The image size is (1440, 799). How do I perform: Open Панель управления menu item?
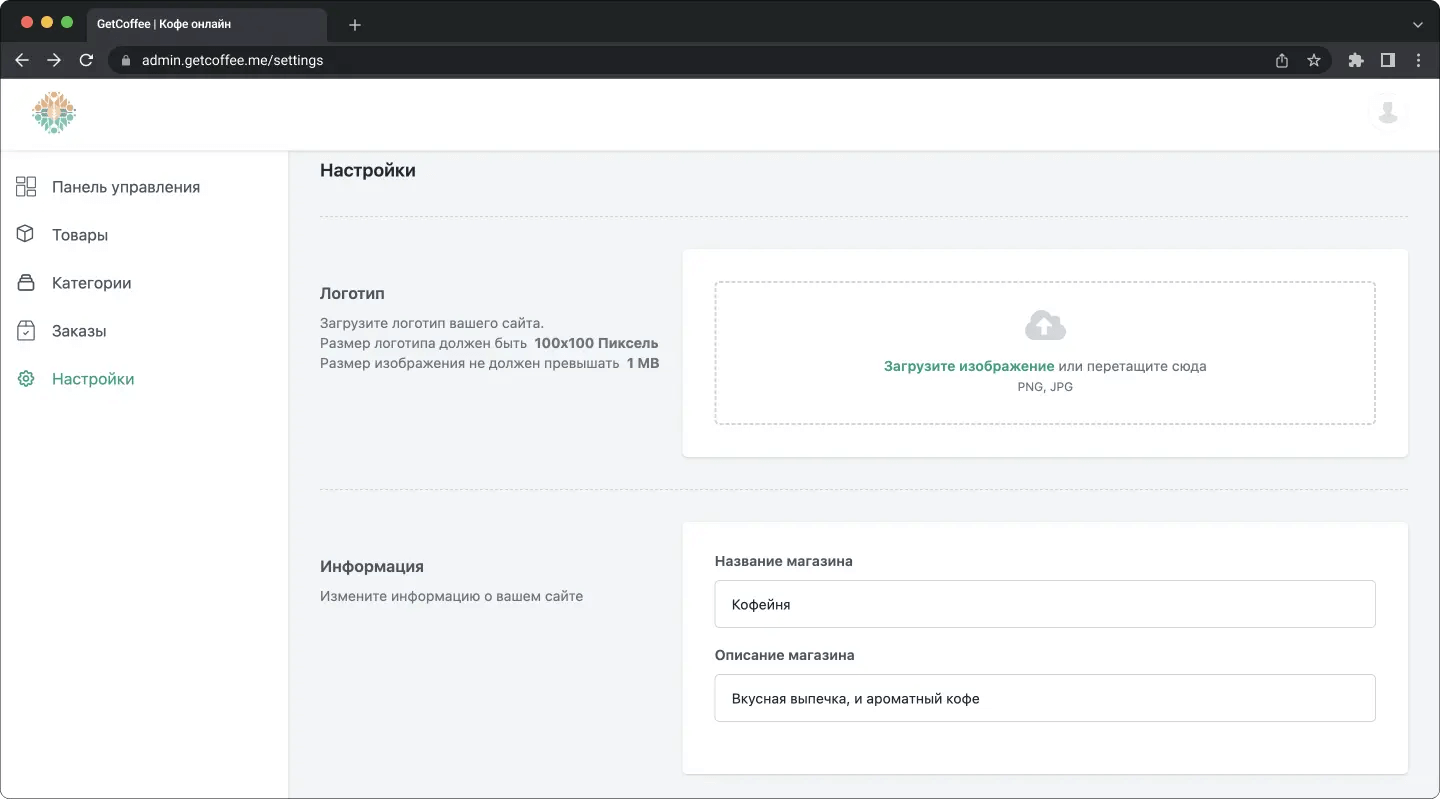[126, 187]
